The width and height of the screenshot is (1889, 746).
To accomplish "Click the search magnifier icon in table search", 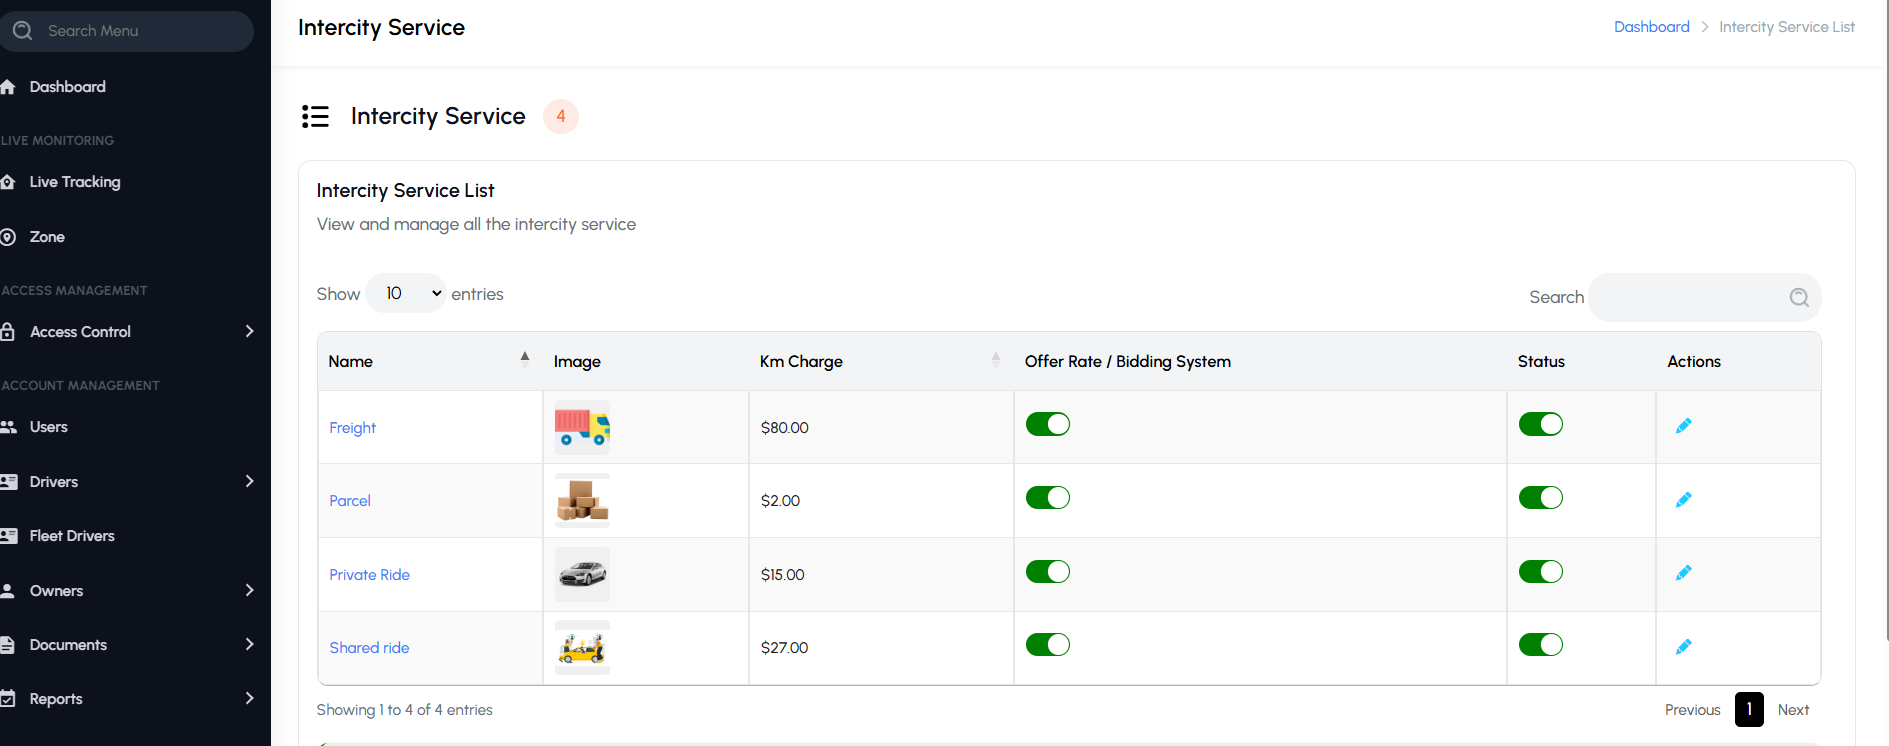I will click(1798, 297).
